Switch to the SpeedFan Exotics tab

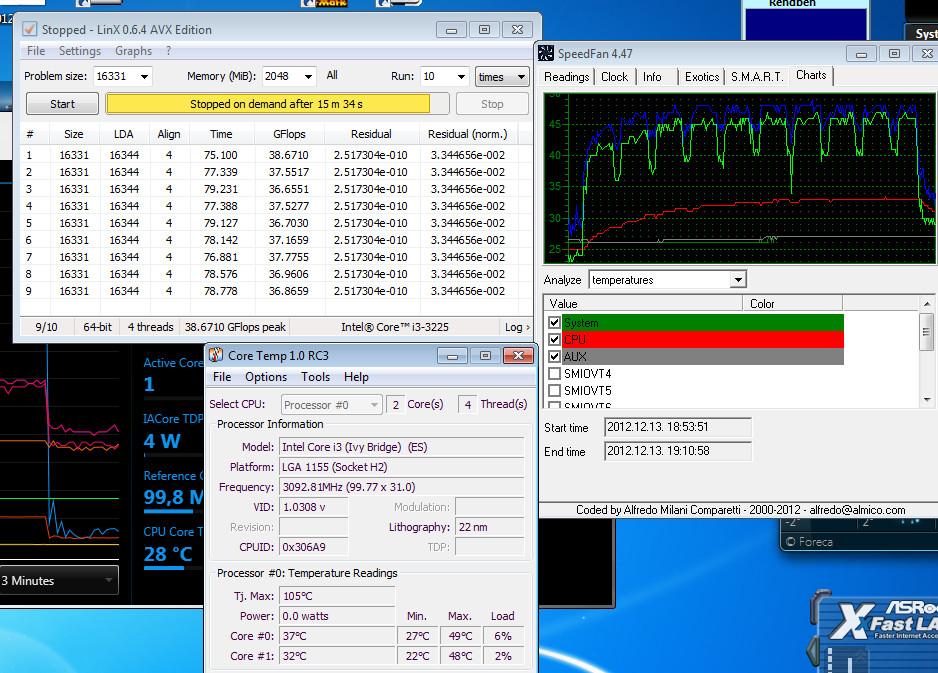[702, 77]
